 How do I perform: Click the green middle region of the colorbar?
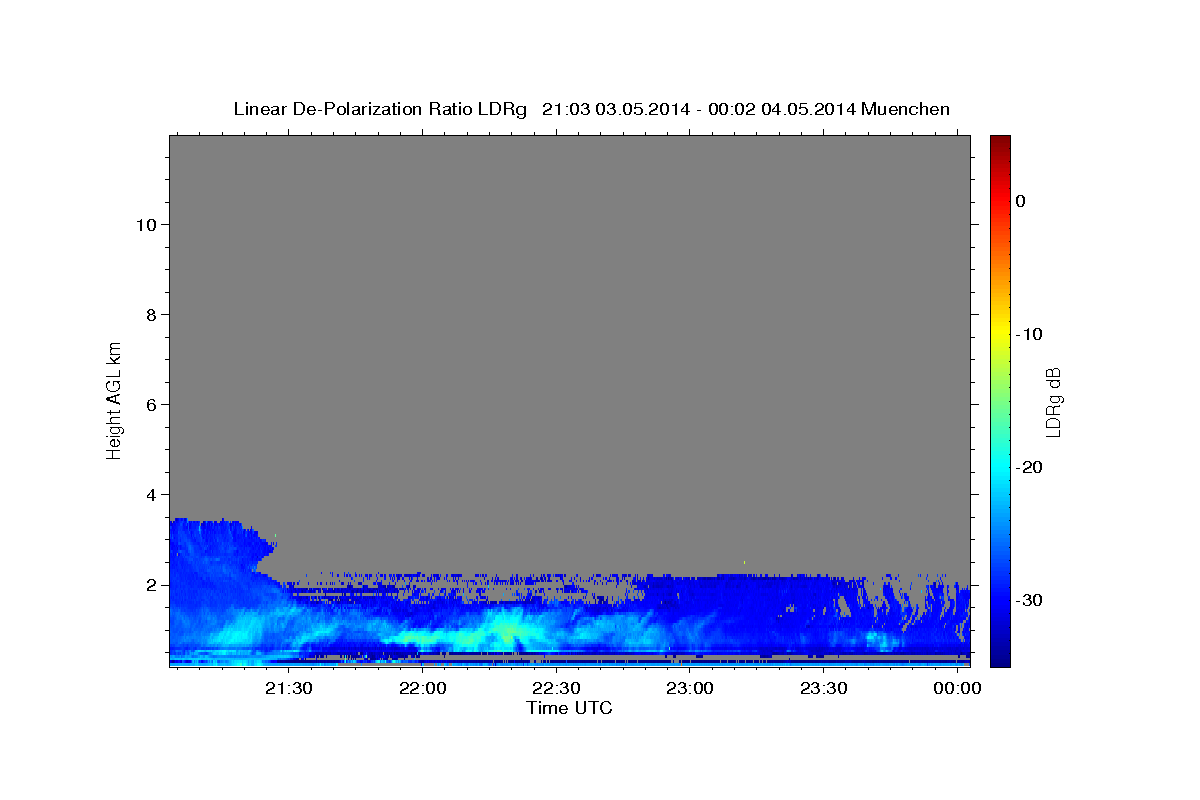point(1000,400)
